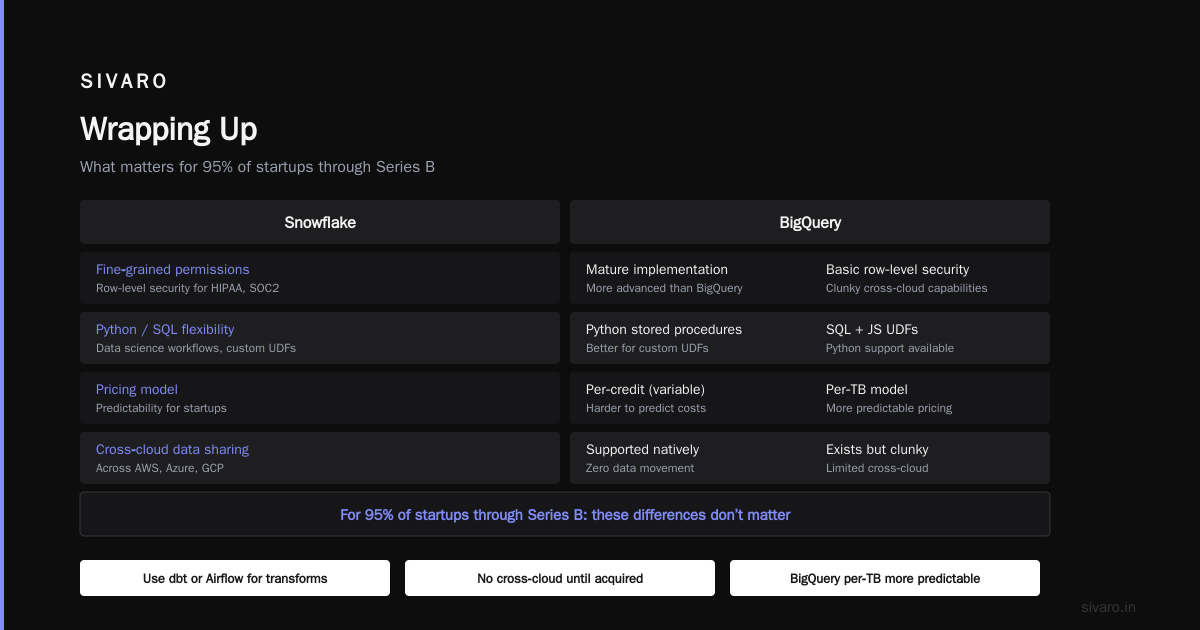Click Clunky cross-cloud capabilities text
Viewport: 1200px width, 630px height.
pos(906,288)
